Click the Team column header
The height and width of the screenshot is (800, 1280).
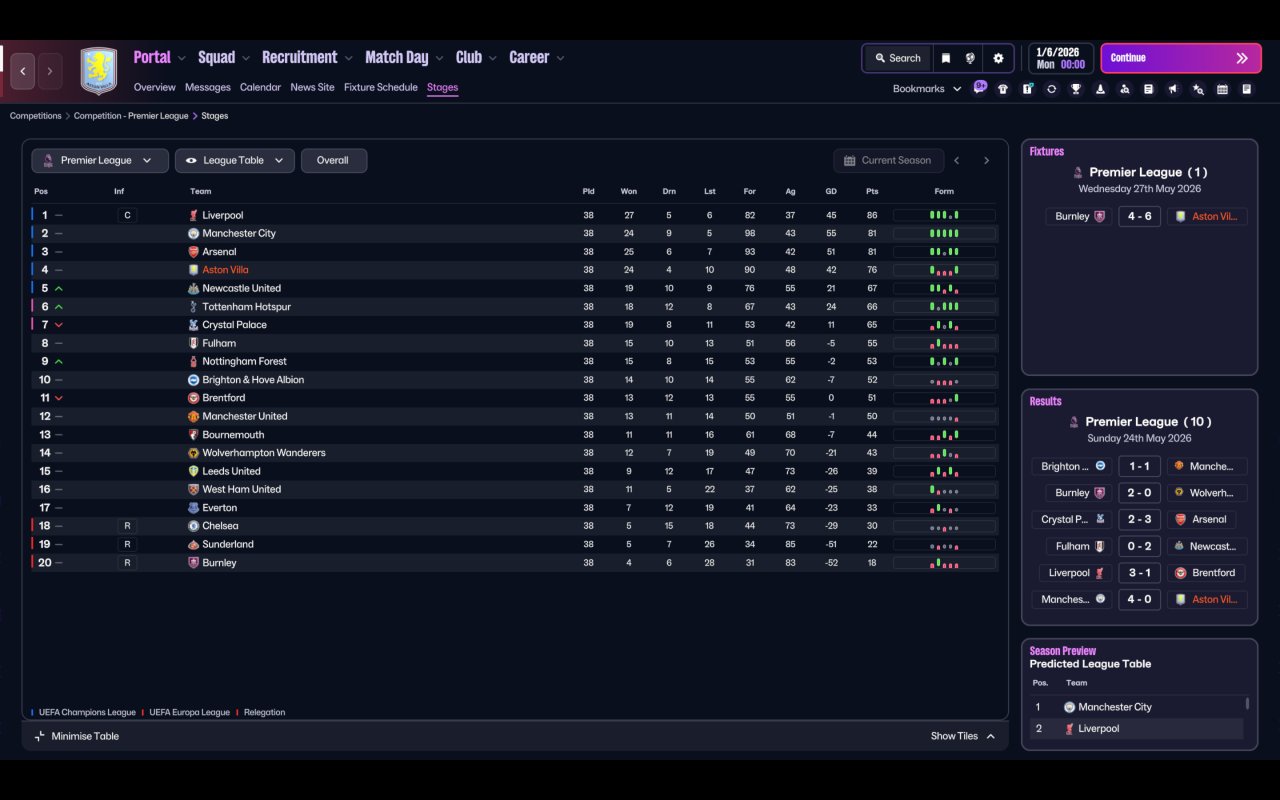(201, 191)
